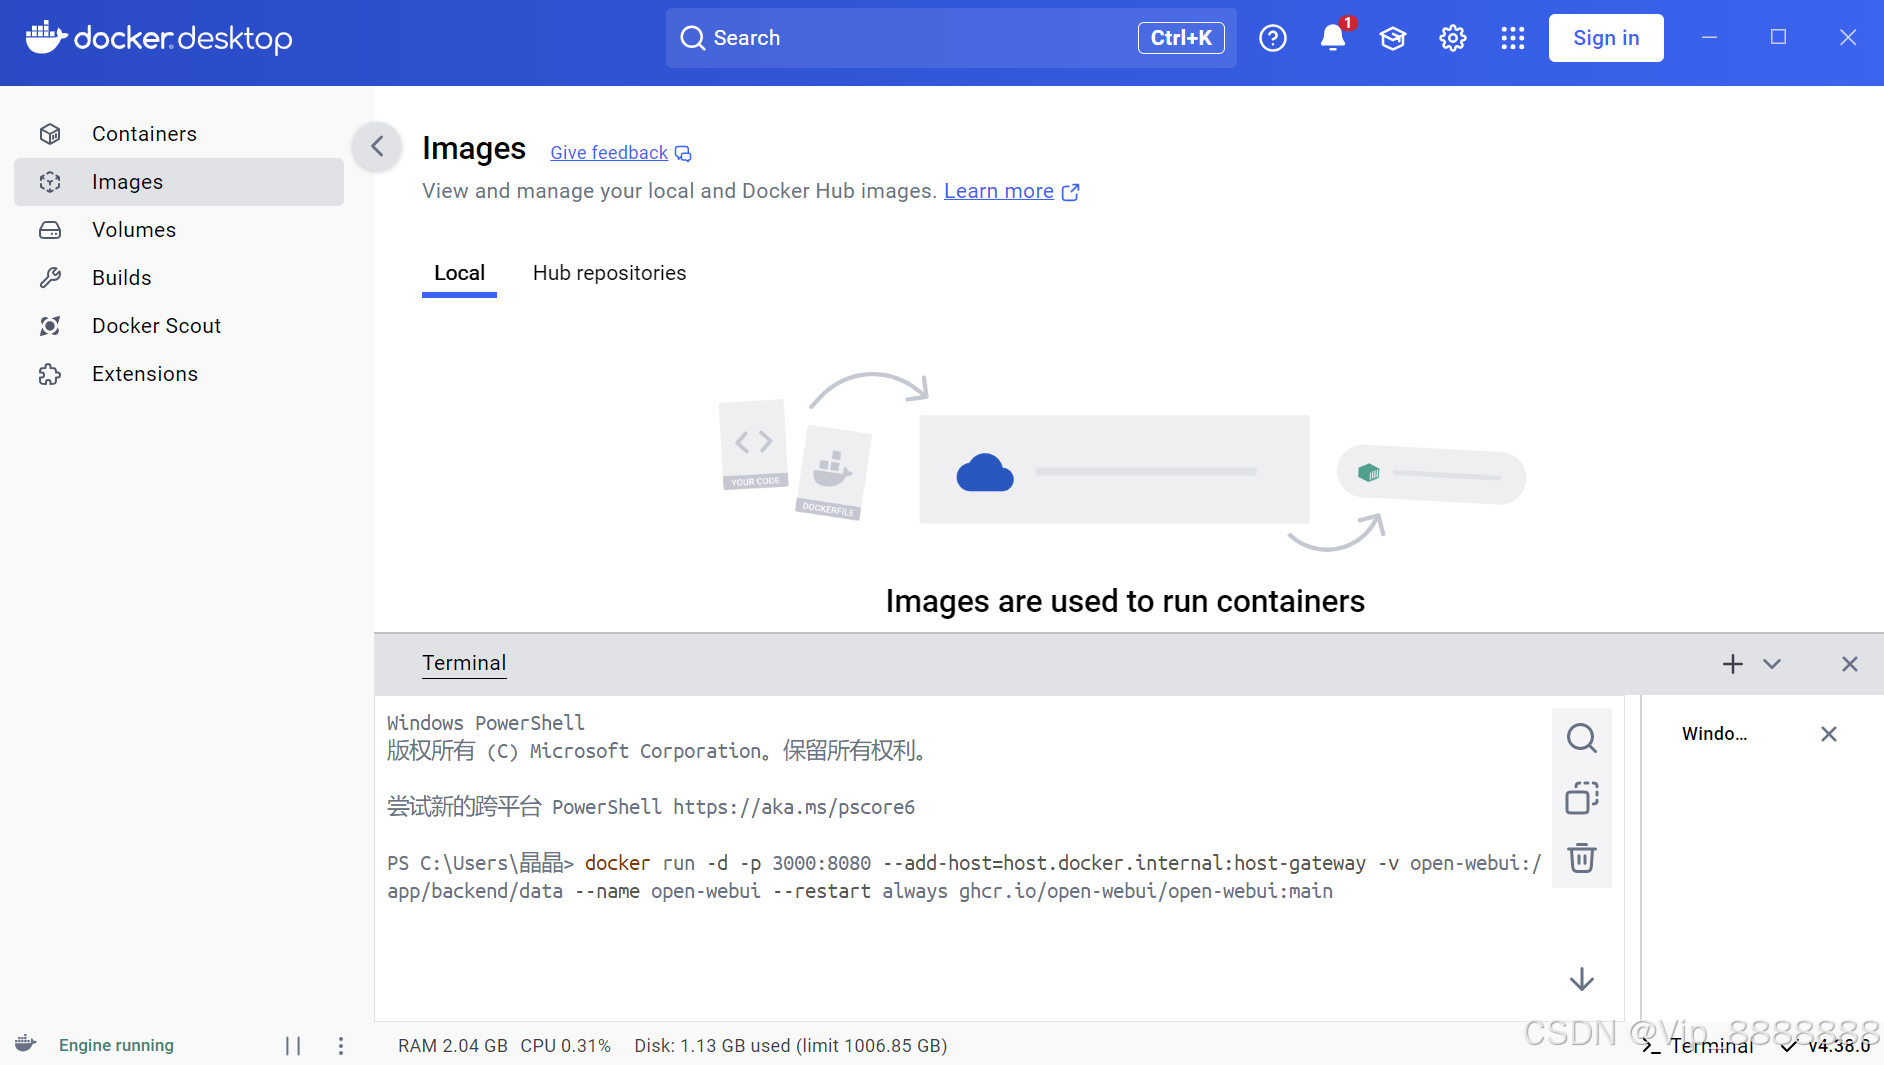This screenshot has height=1065, width=1884.
Task: Collapse the left sidebar with the chevron
Action: tap(377, 146)
